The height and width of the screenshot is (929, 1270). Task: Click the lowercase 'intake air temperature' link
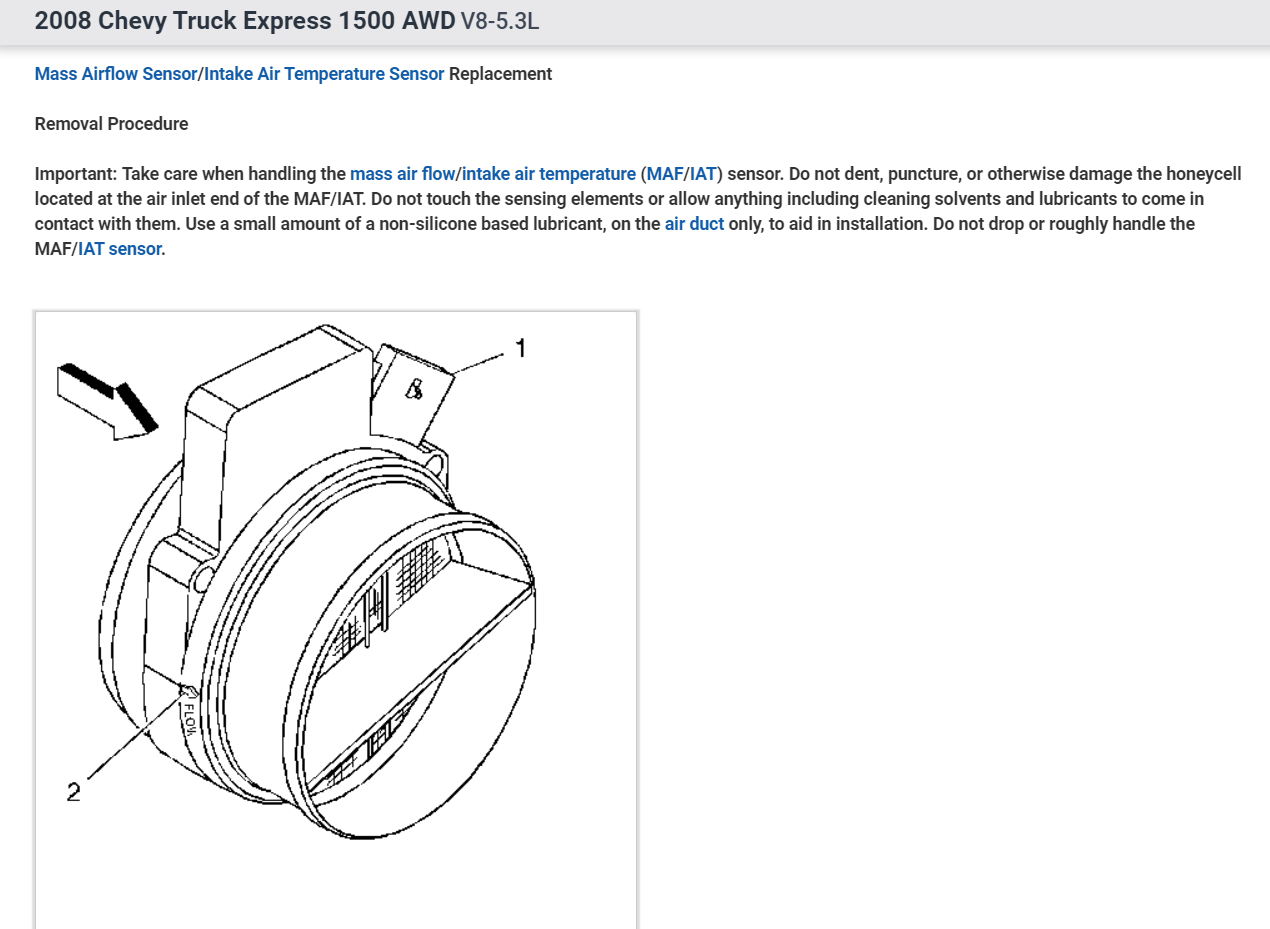click(x=549, y=174)
